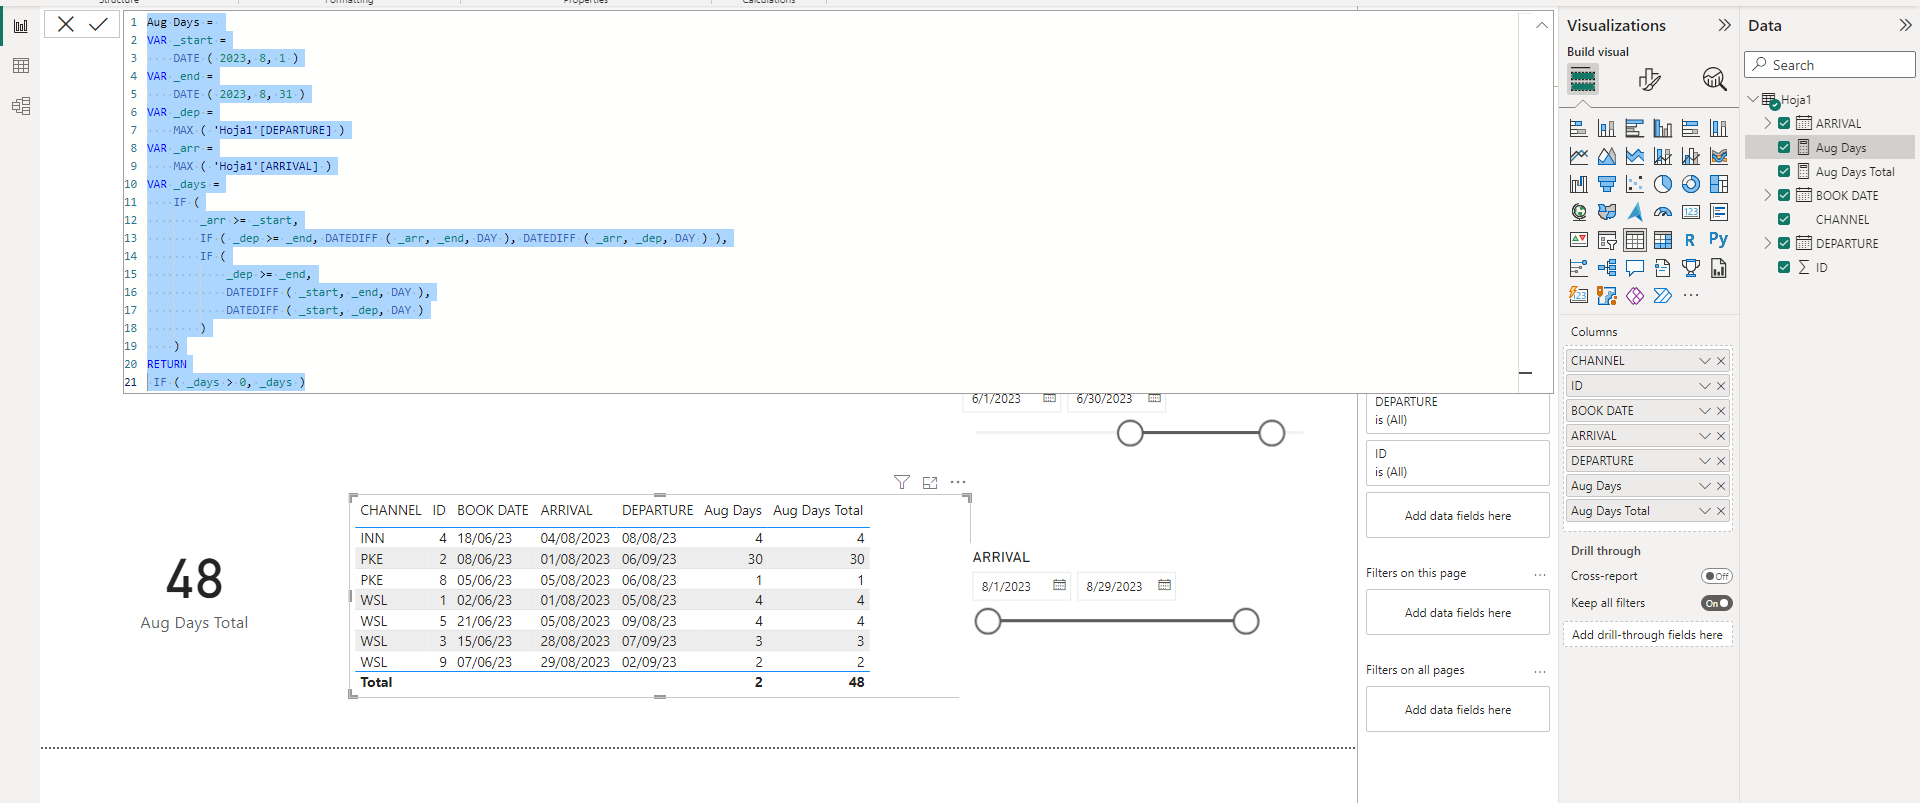The image size is (1920, 803).
Task: Select the Matrix visual
Action: coord(1663,240)
